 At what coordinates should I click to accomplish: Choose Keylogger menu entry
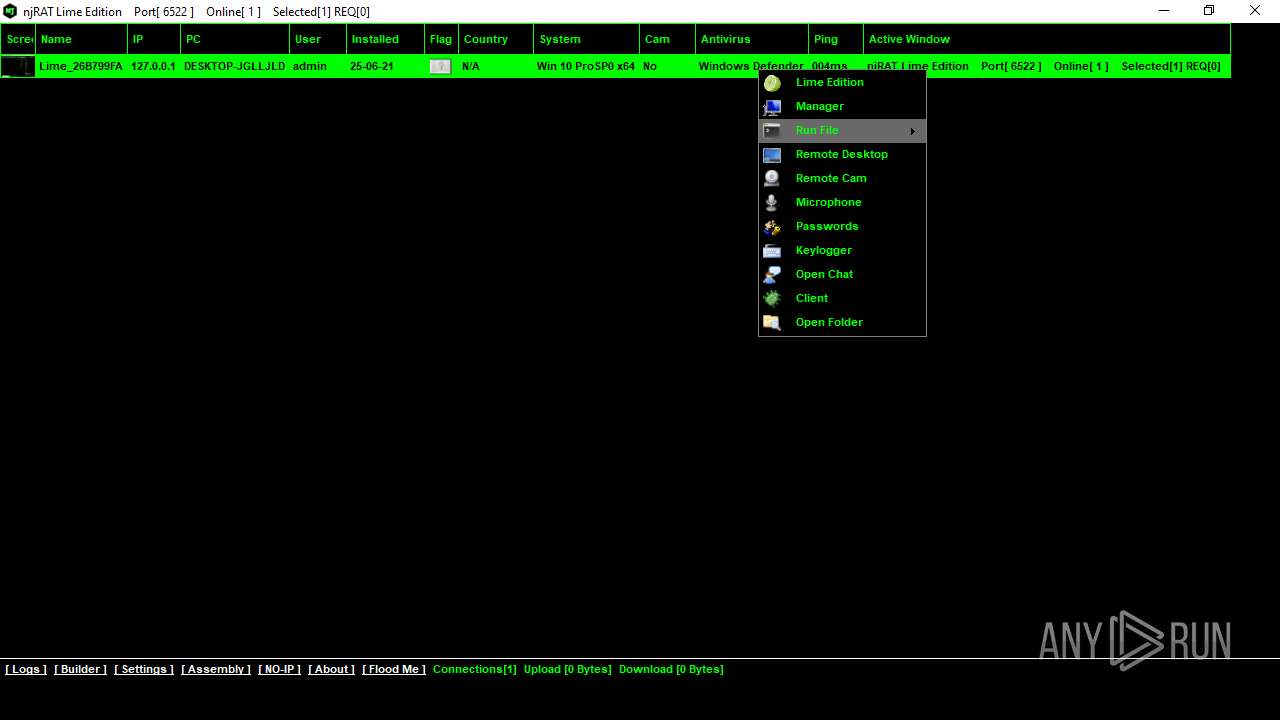[x=842, y=250]
